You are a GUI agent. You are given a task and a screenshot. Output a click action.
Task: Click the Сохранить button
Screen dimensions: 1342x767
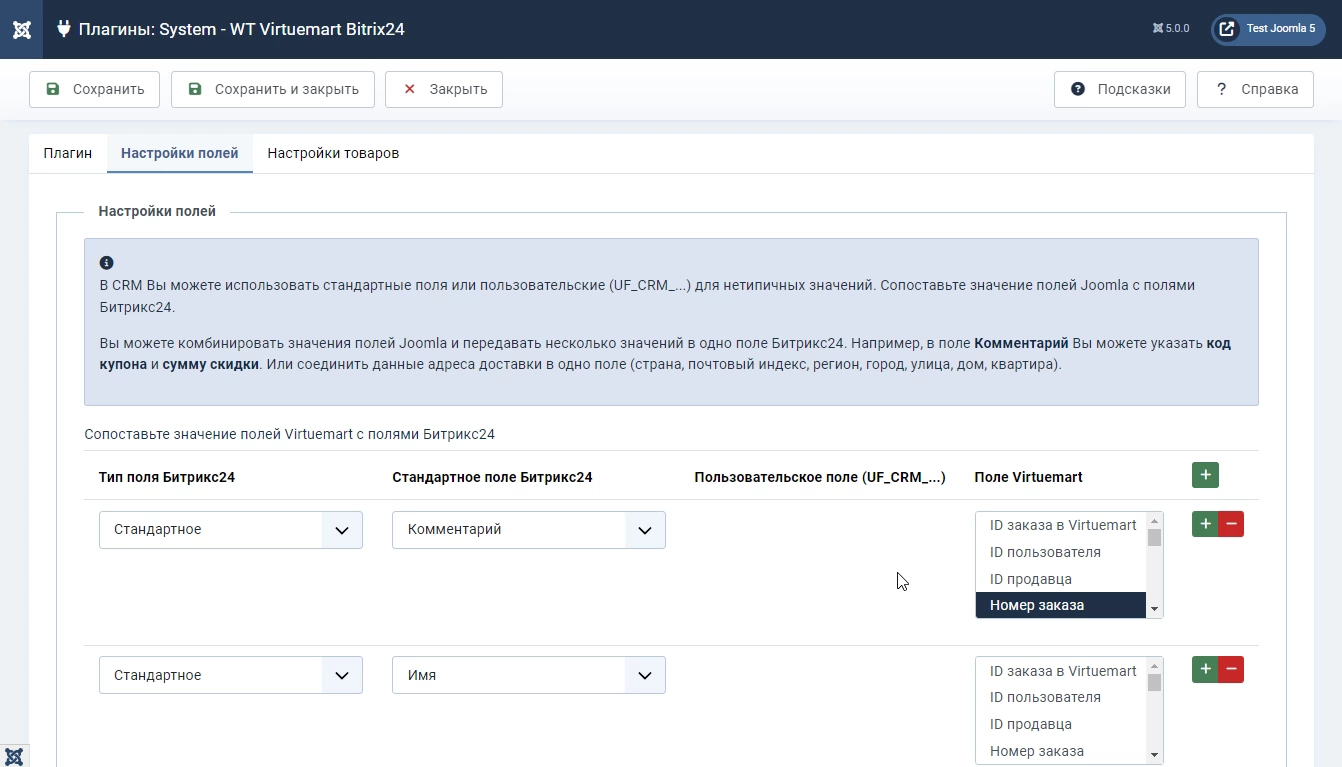tap(94, 89)
